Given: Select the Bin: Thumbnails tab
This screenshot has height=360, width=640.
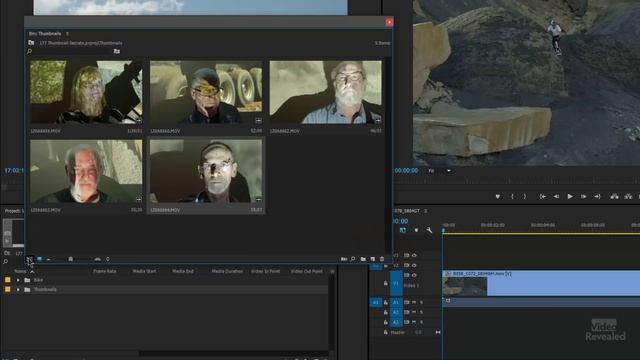Looking at the screenshot, I should pyautogui.click(x=45, y=33).
